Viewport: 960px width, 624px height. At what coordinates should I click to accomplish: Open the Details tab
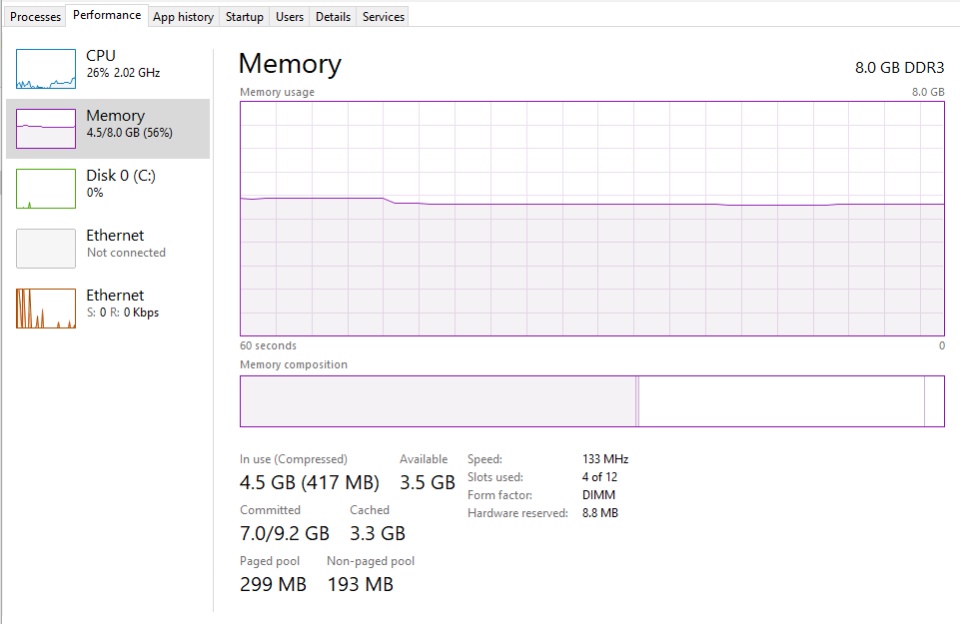point(333,17)
